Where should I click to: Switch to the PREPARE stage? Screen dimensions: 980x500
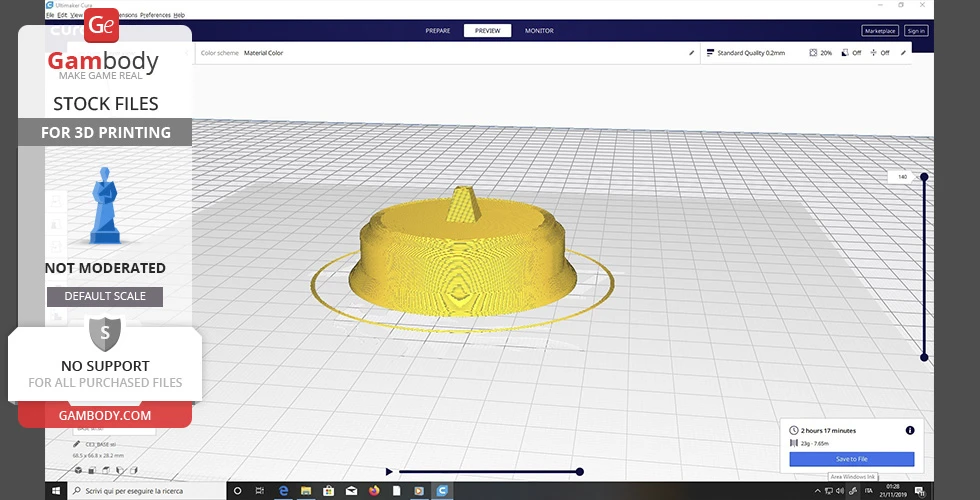tap(438, 31)
